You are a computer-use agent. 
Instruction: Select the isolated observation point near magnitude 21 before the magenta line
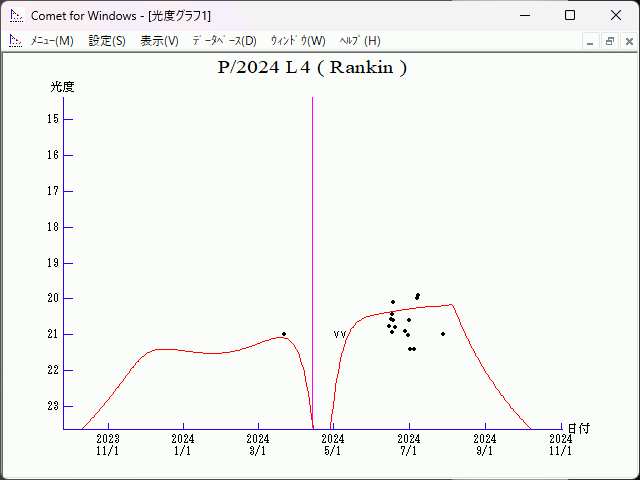pos(284,334)
